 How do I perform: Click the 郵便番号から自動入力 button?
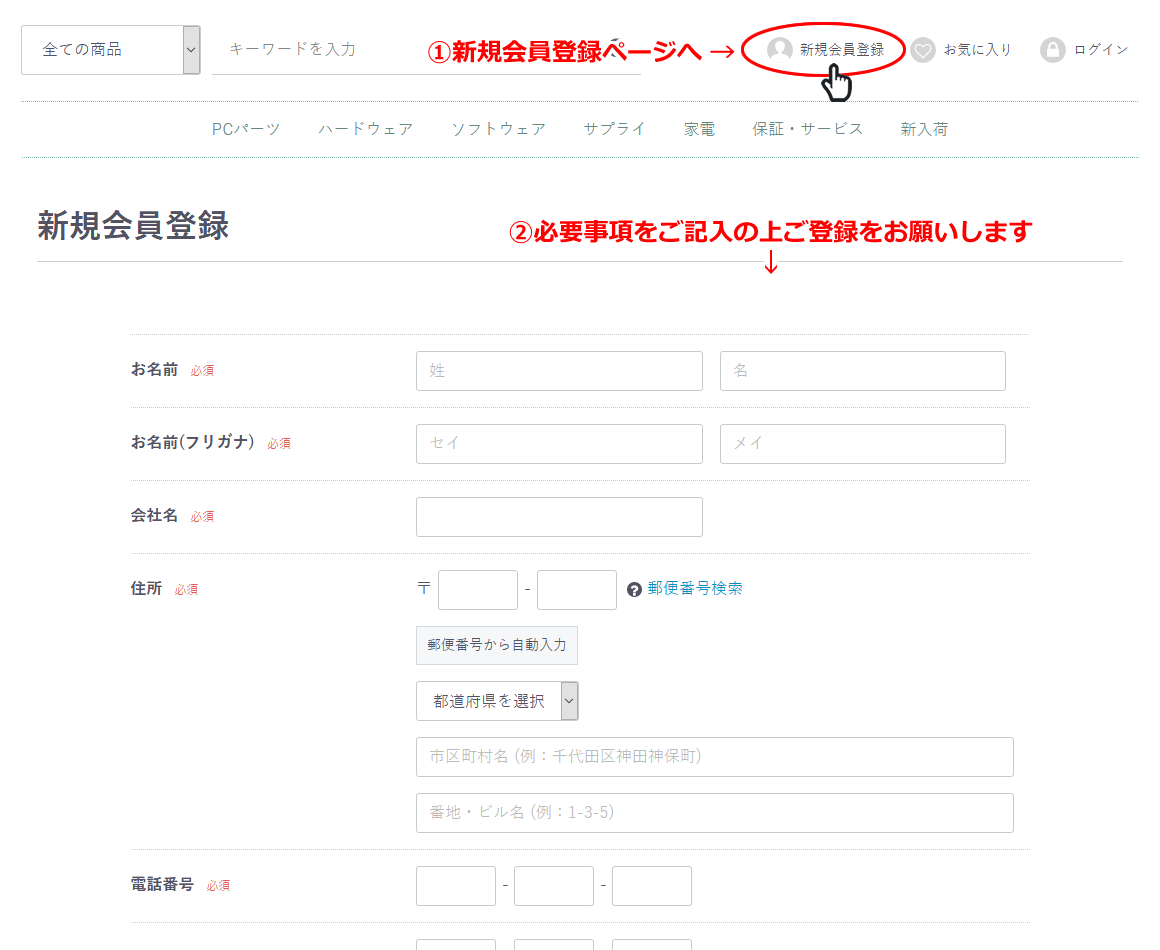497,645
